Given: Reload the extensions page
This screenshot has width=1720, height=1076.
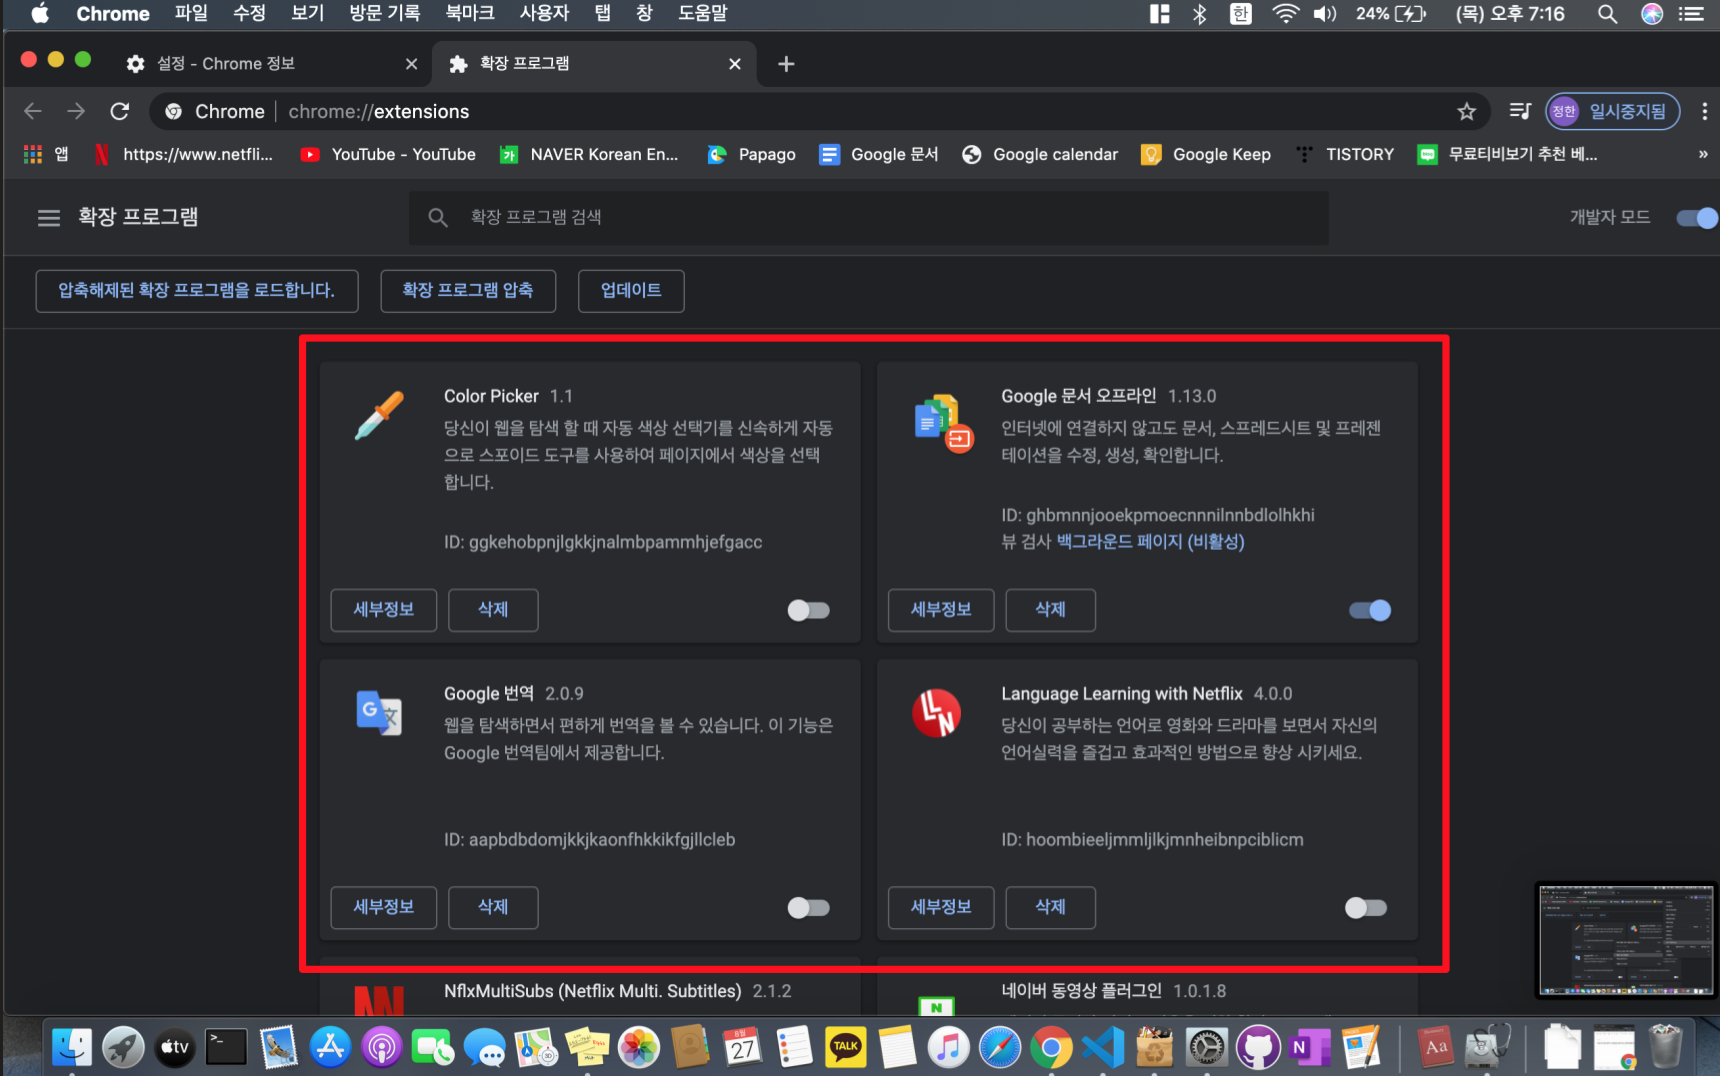Looking at the screenshot, I should [x=120, y=111].
